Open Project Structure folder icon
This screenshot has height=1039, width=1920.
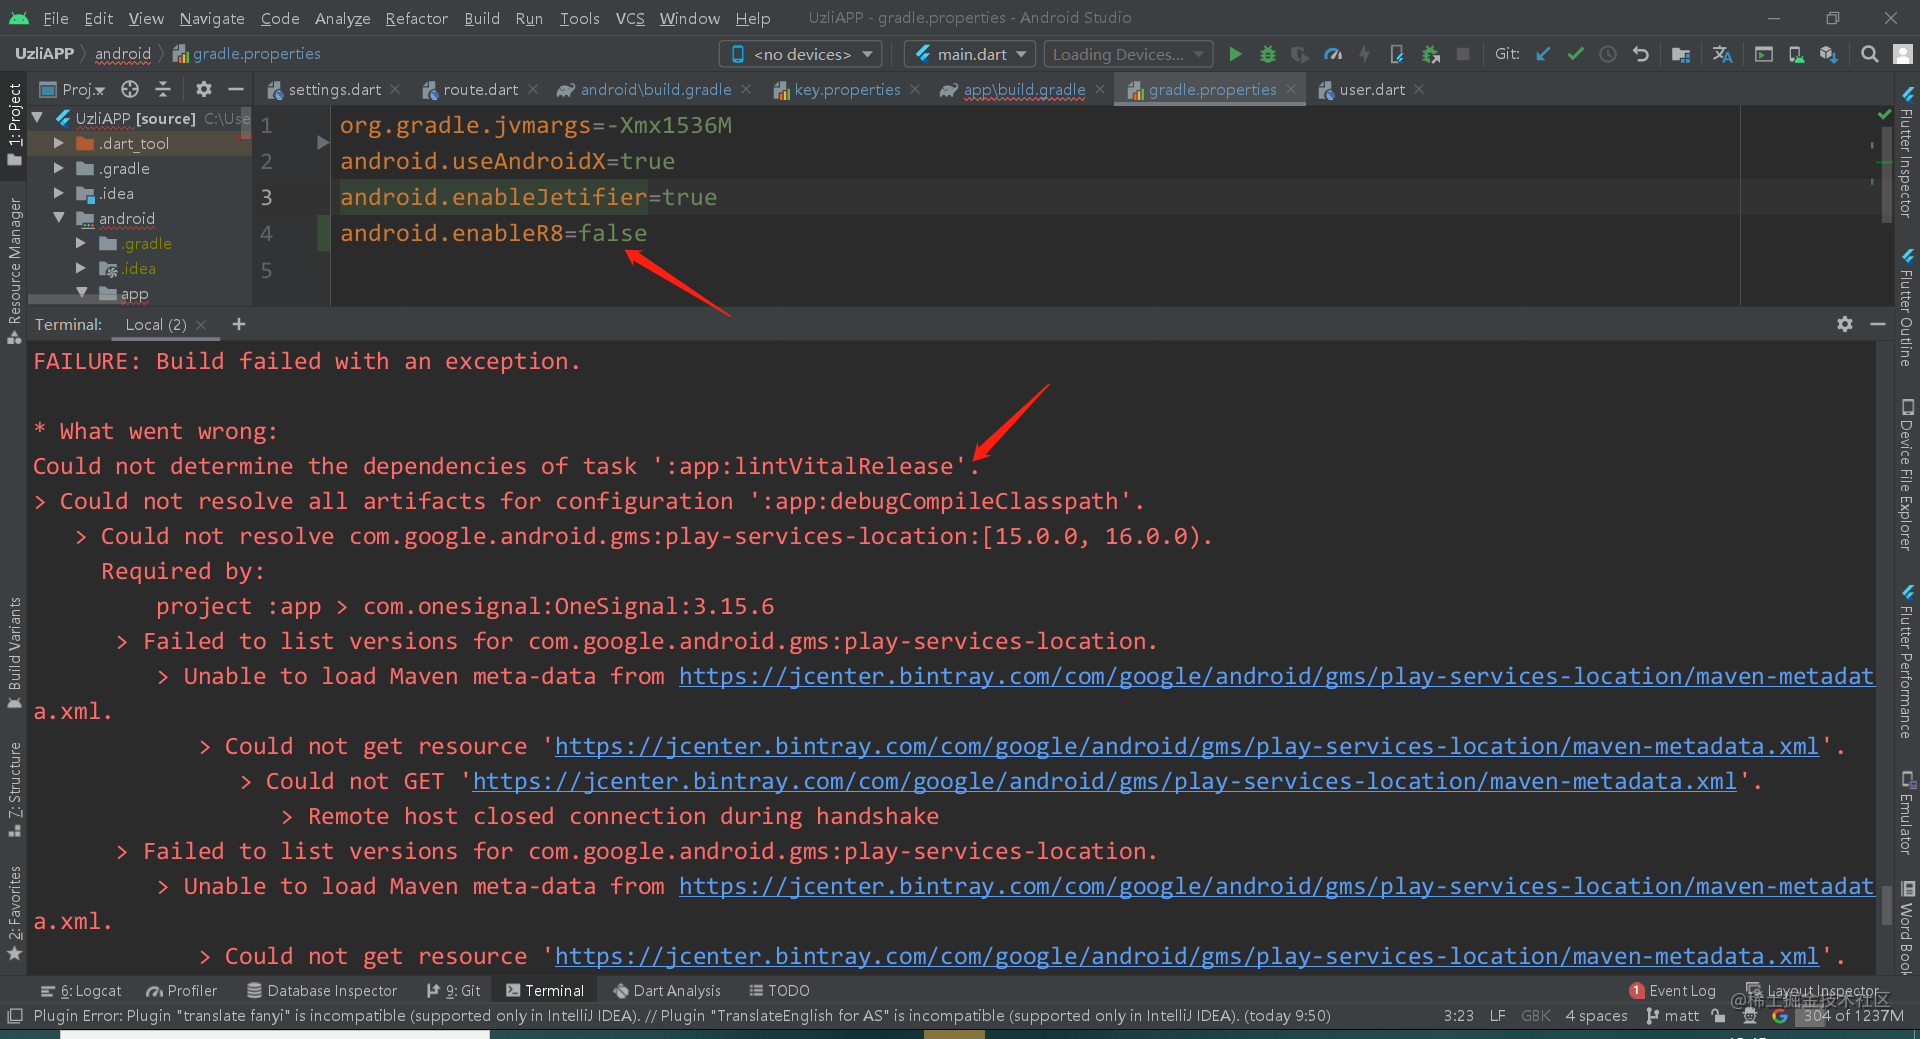click(x=1681, y=54)
